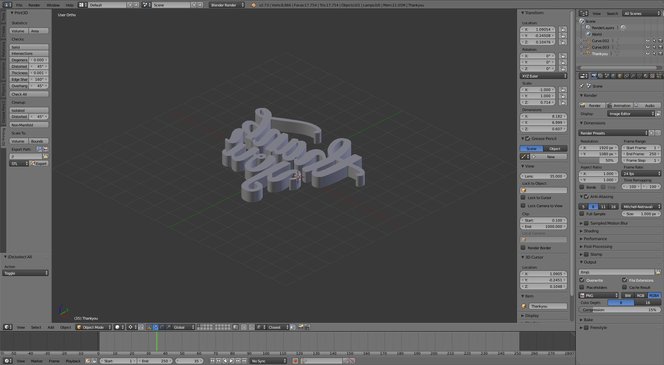Open timeline editor type icon
664x365 pixels.
pyautogui.click(x=8, y=361)
